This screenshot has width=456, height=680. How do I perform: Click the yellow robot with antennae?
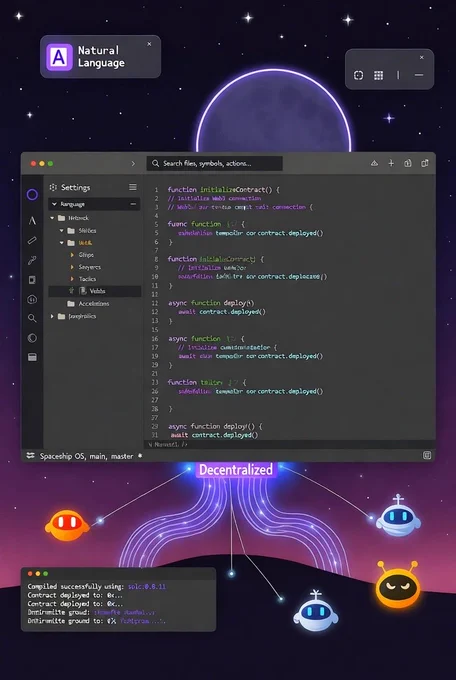click(398, 584)
